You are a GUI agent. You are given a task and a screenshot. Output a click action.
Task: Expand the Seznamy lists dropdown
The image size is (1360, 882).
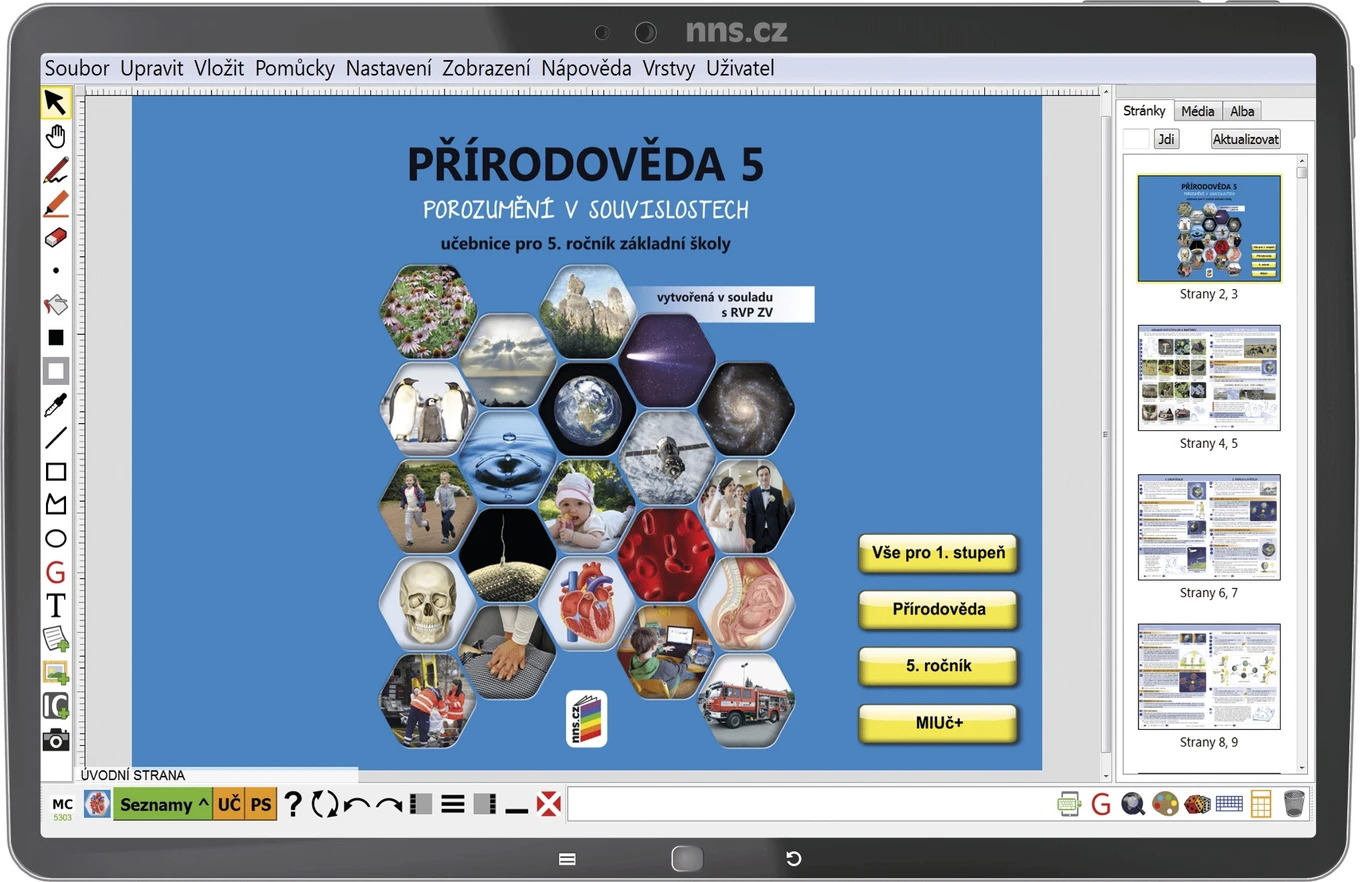pyautogui.click(x=164, y=804)
